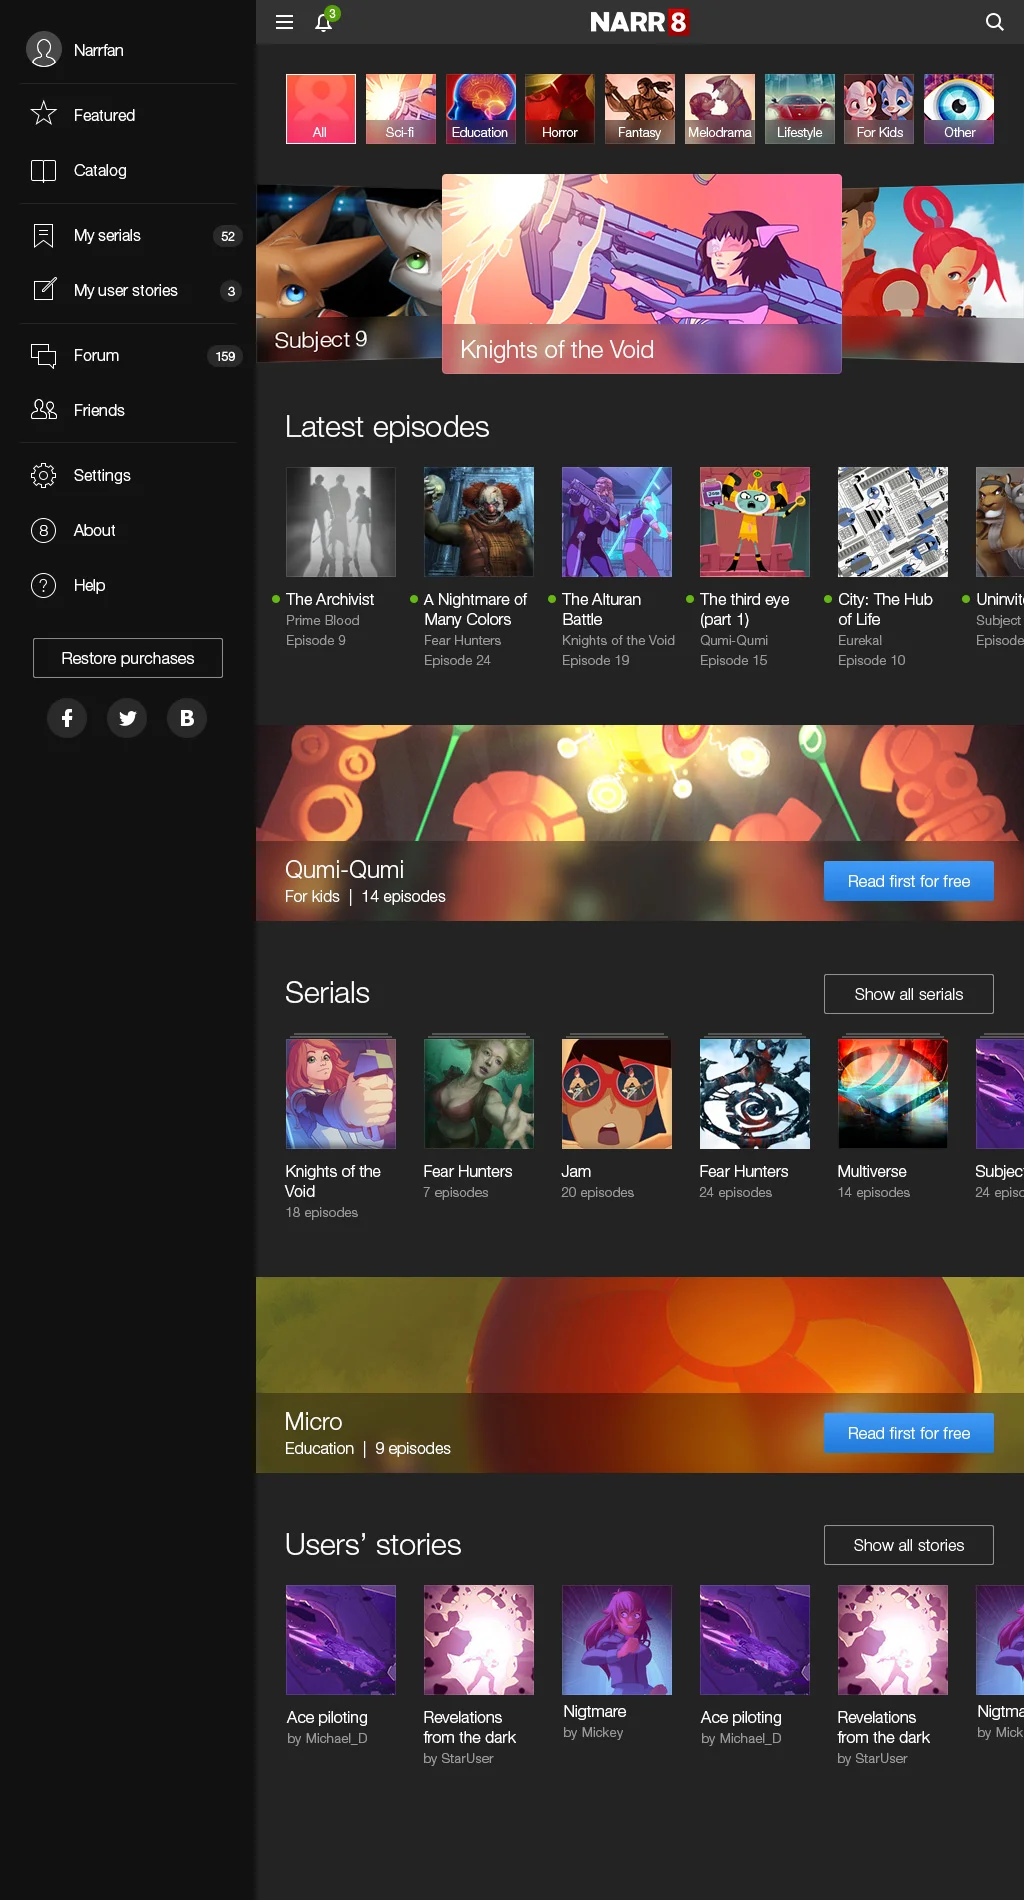
Task: Click the search magnifier icon
Action: click(x=994, y=22)
